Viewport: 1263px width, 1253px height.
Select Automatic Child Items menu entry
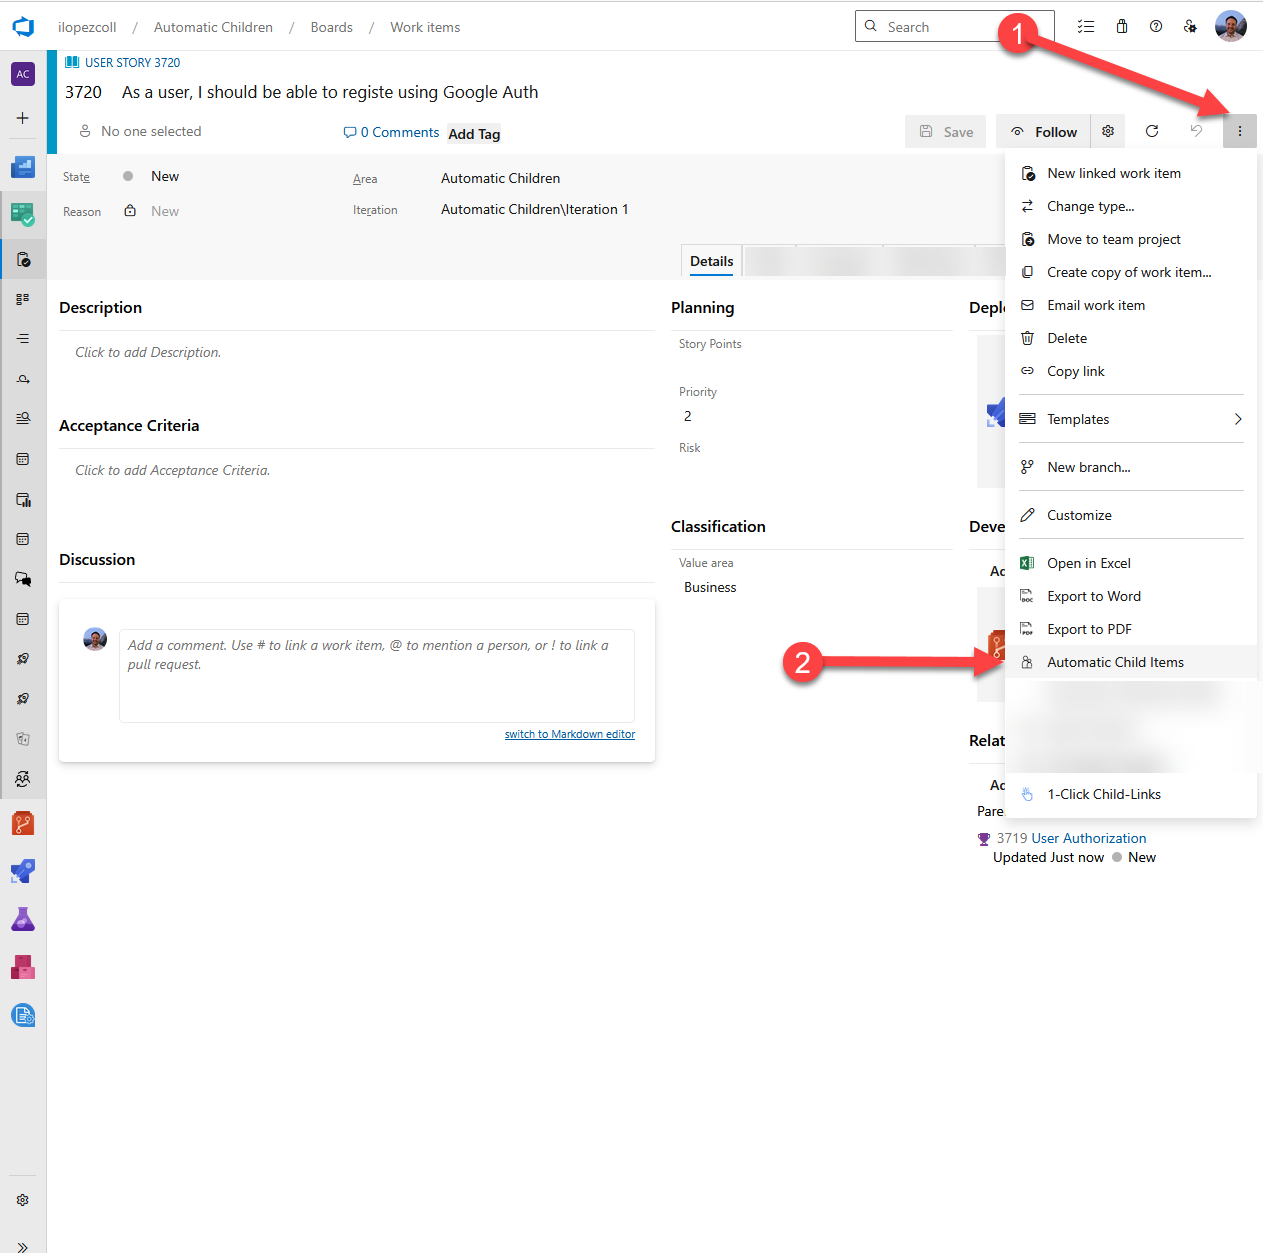click(1115, 662)
